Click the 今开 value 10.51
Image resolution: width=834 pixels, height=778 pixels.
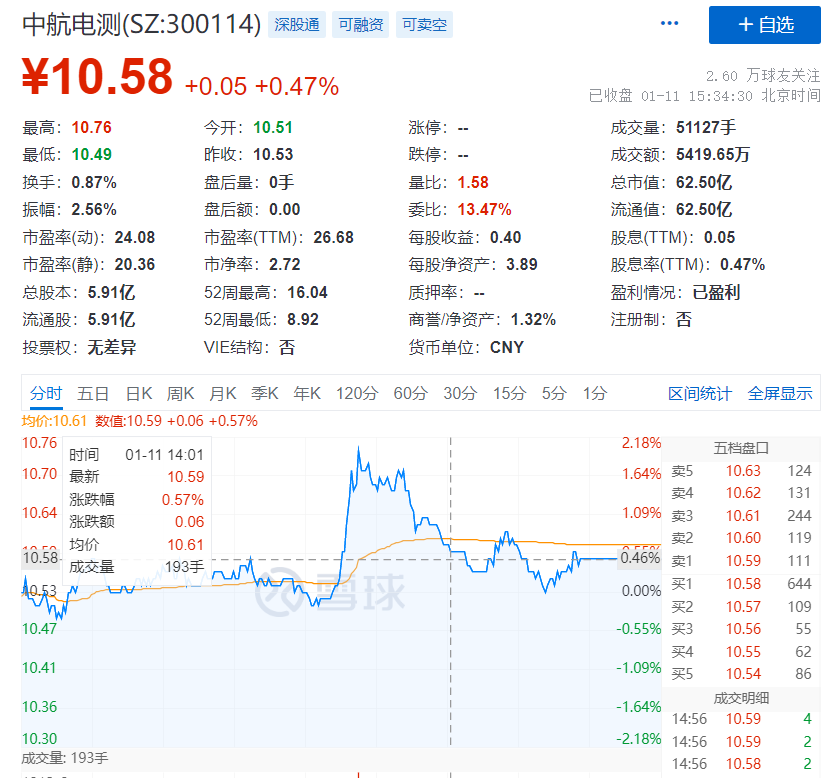tap(273, 128)
